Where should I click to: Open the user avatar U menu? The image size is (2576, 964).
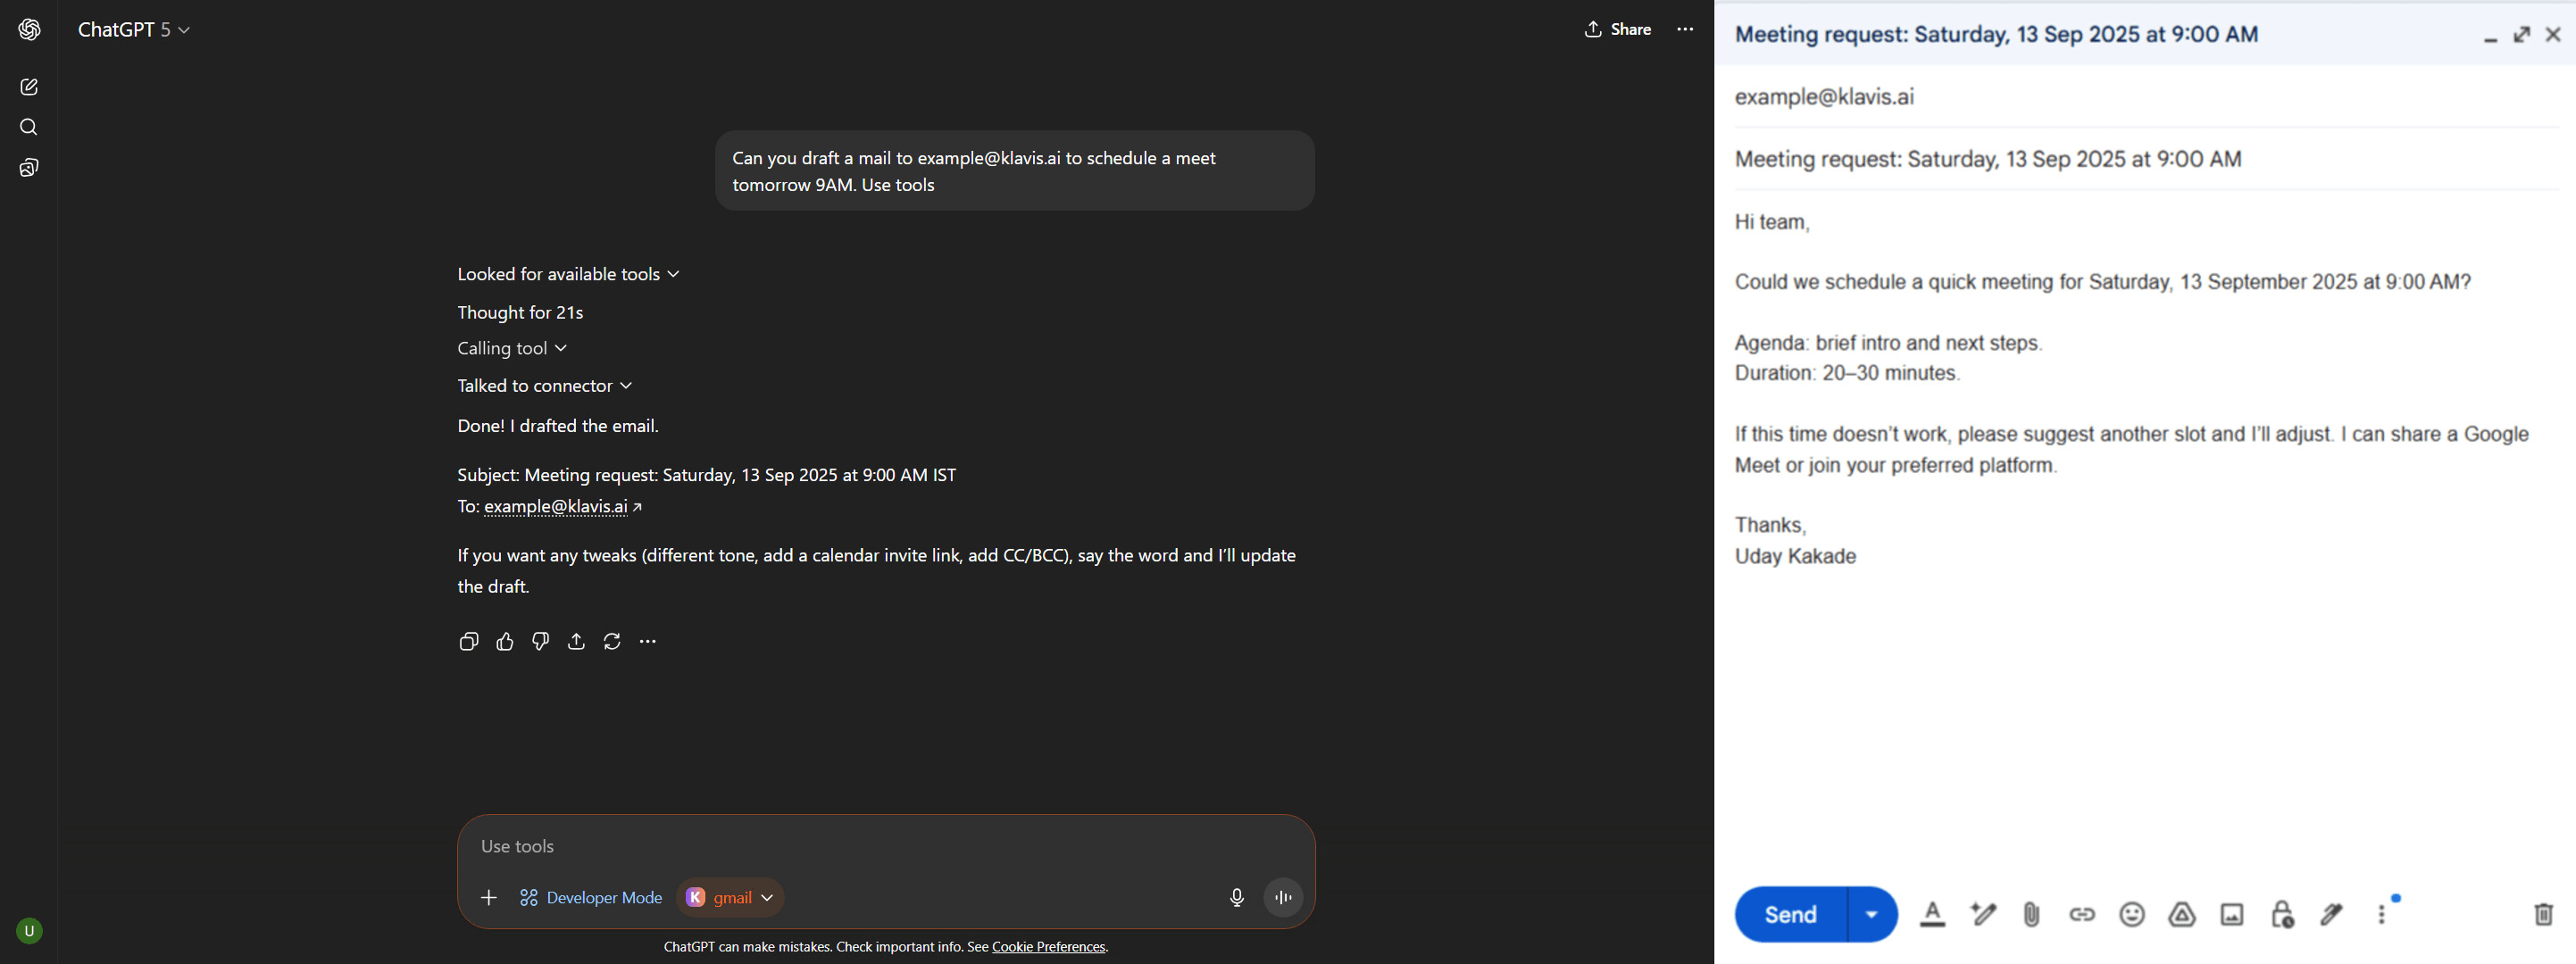click(29, 931)
